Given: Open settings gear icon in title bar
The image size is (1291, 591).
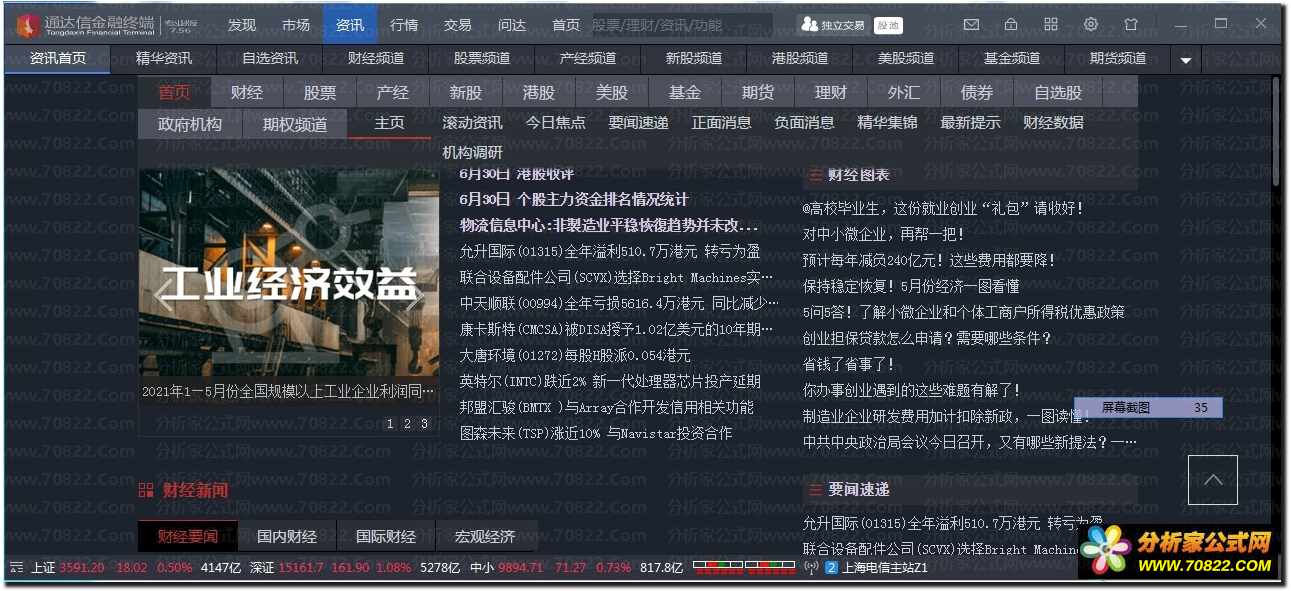Looking at the screenshot, I should [1091, 24].
